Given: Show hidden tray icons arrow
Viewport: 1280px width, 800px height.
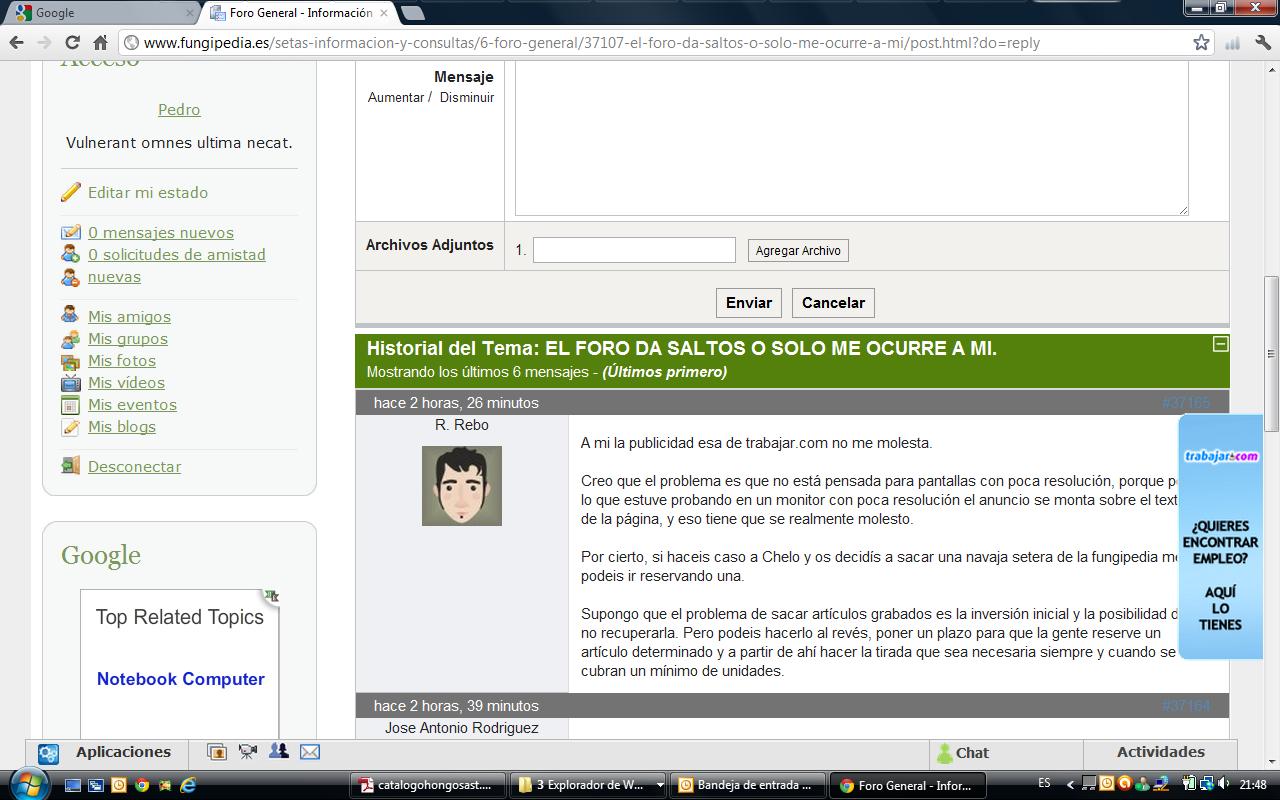Looking at the screenshot, I should (x=1070, y=785).
